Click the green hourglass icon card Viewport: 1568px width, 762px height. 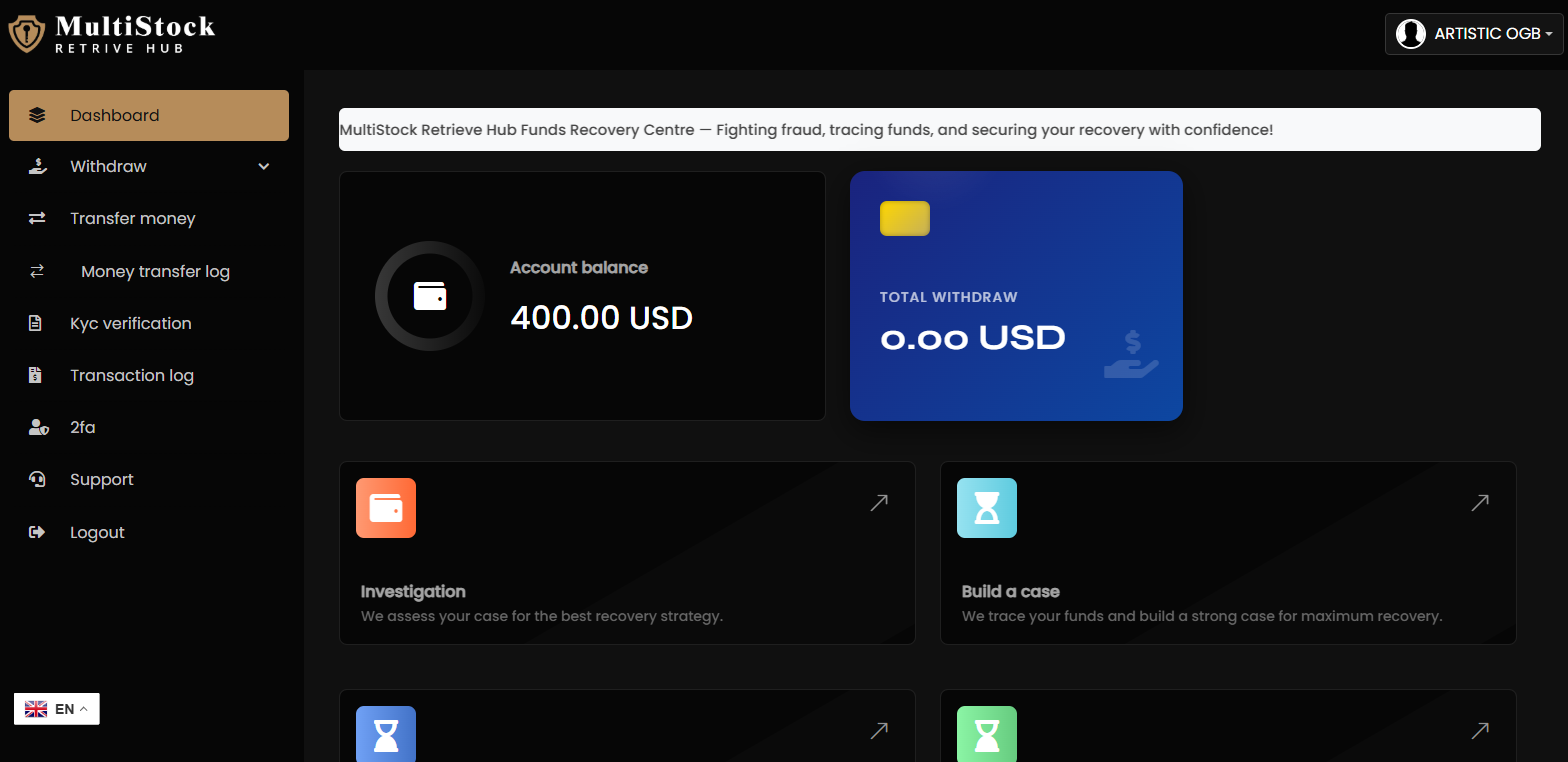(987, 734)
